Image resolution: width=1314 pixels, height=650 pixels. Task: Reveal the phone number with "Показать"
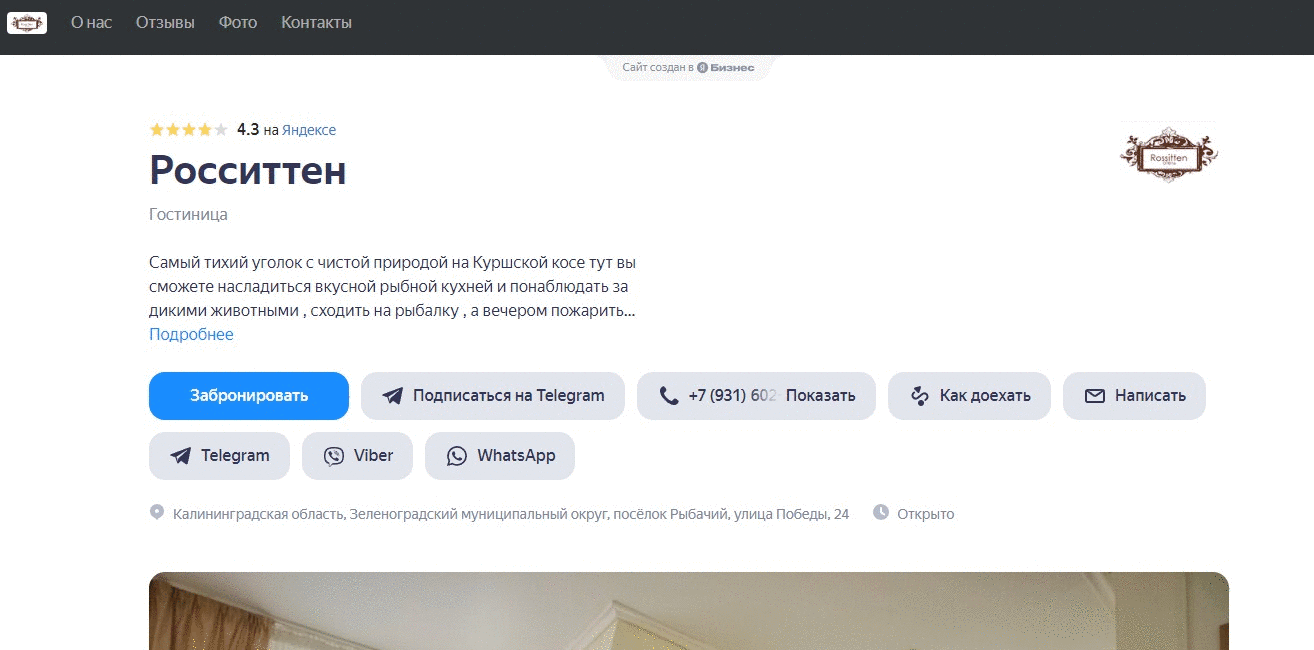821,396
